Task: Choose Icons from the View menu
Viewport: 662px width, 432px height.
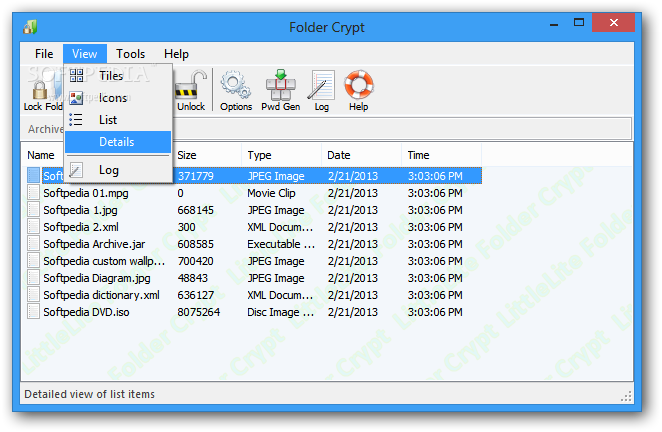Action: point(118,98)
